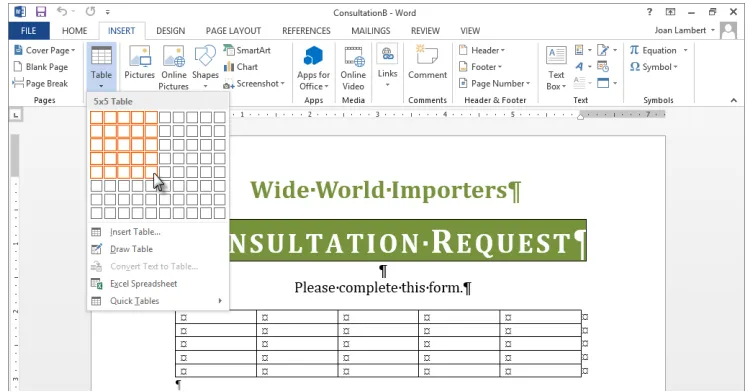752x392 pixels.
Task: Insert a Page Break
Action: (x=41, y=83)
